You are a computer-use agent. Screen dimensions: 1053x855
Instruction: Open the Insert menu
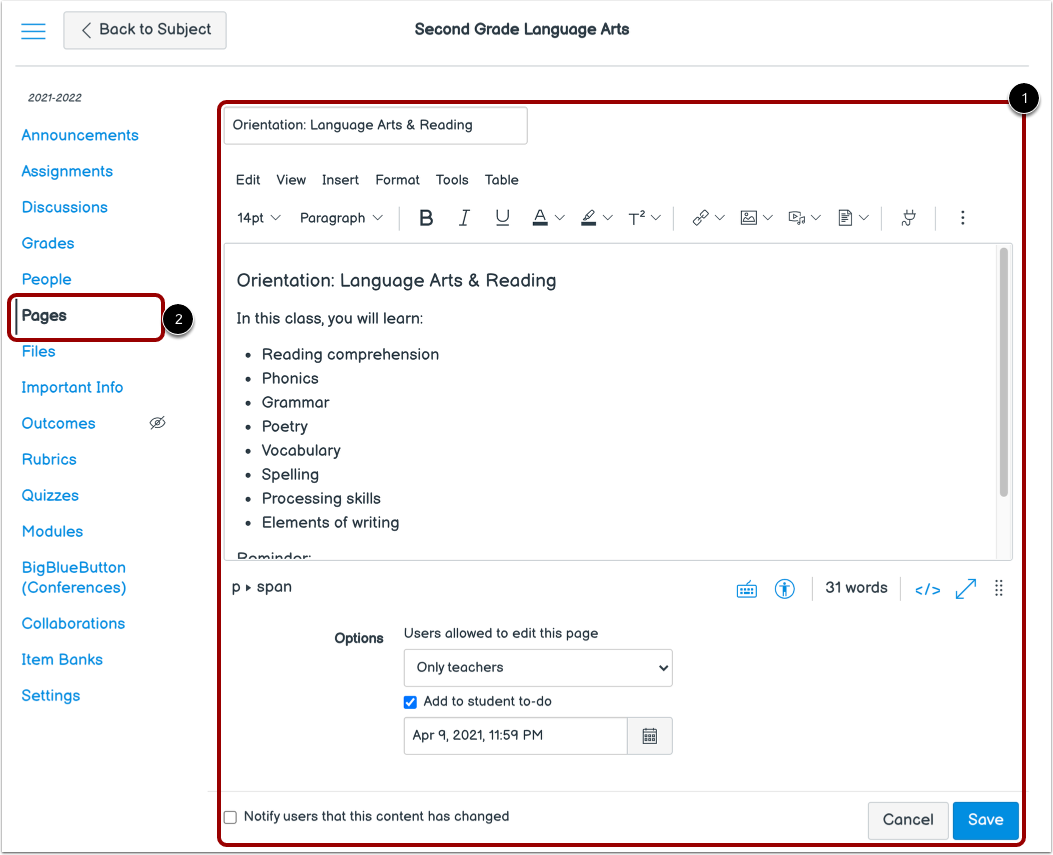(x=340, y=180)
